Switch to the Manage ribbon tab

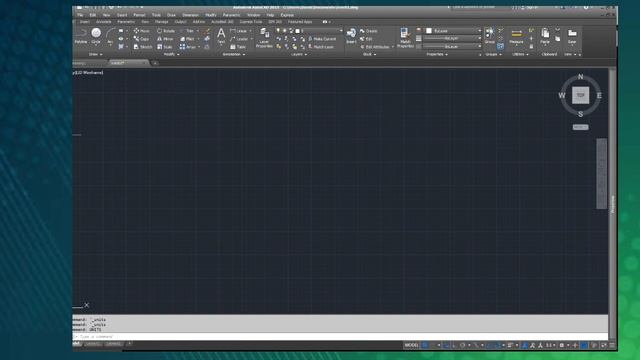[x=161, y=22]
